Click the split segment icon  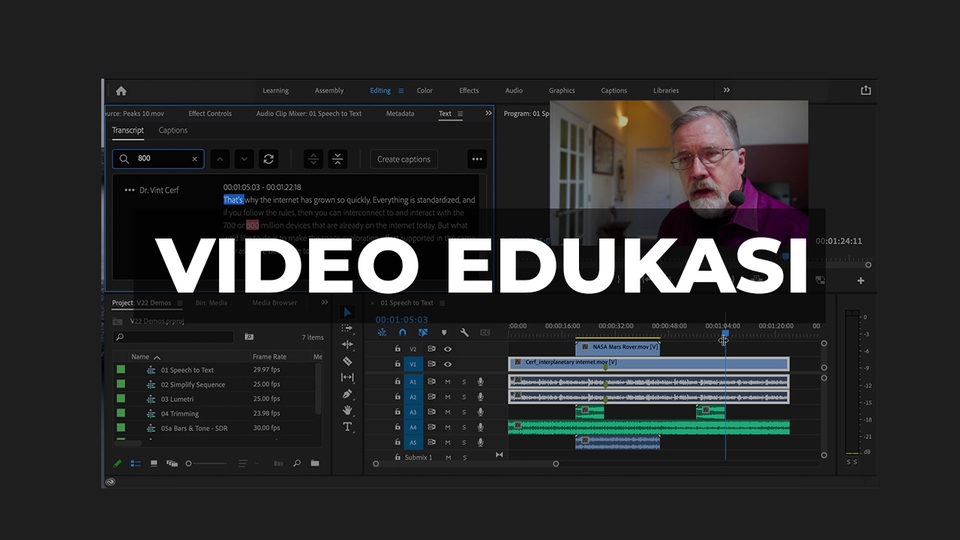313,159
